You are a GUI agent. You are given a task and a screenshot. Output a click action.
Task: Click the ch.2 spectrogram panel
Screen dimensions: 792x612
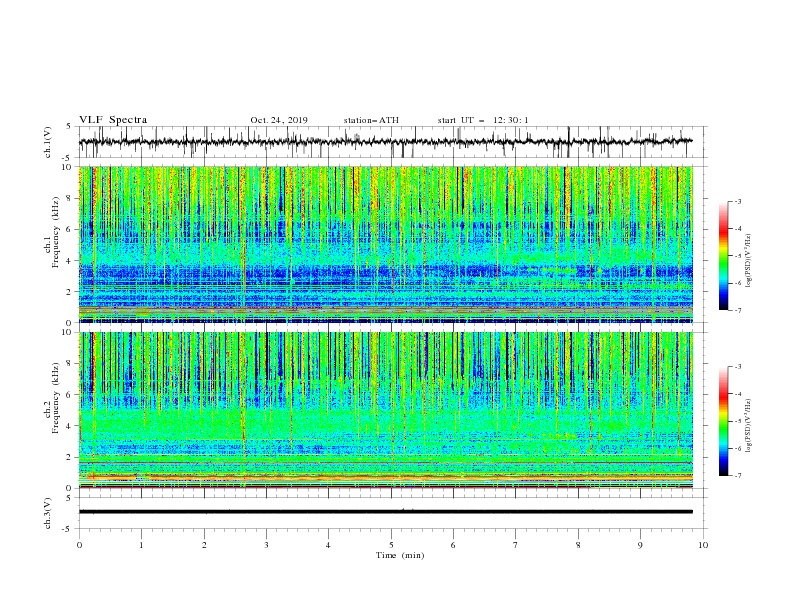click(x=385, y=410)
